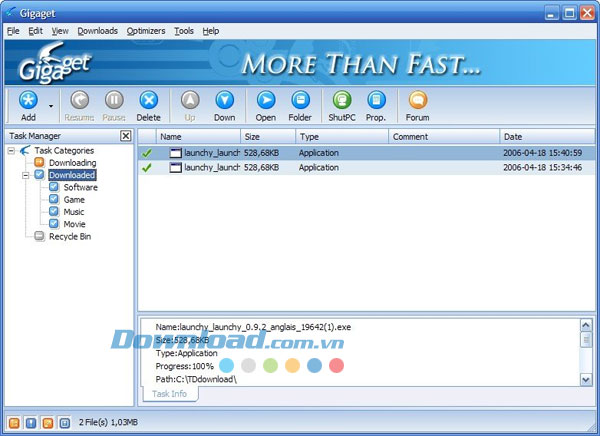Open the Folder toolbar icon
This screenshot has height=436, width=600.
[300, 100]
